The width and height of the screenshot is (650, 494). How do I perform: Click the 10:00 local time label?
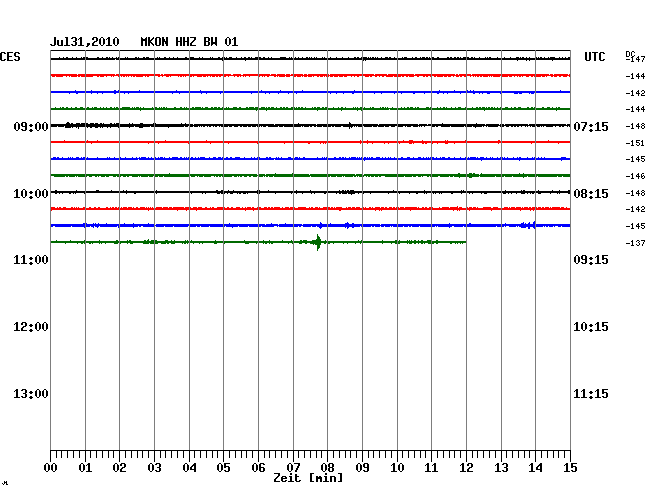click(x=31, y=194)
